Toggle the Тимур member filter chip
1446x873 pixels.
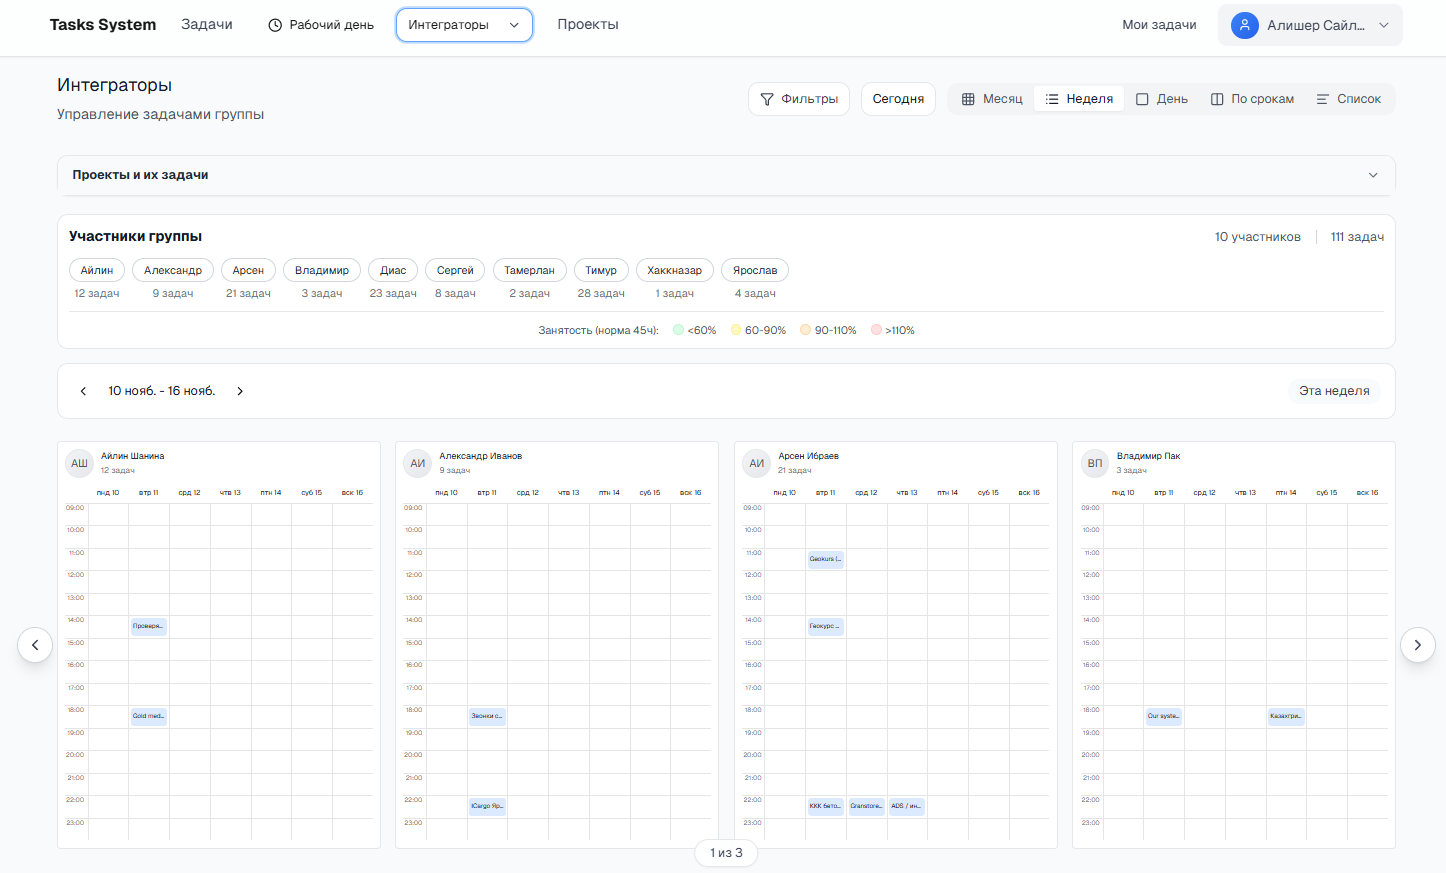pos(601,270)
